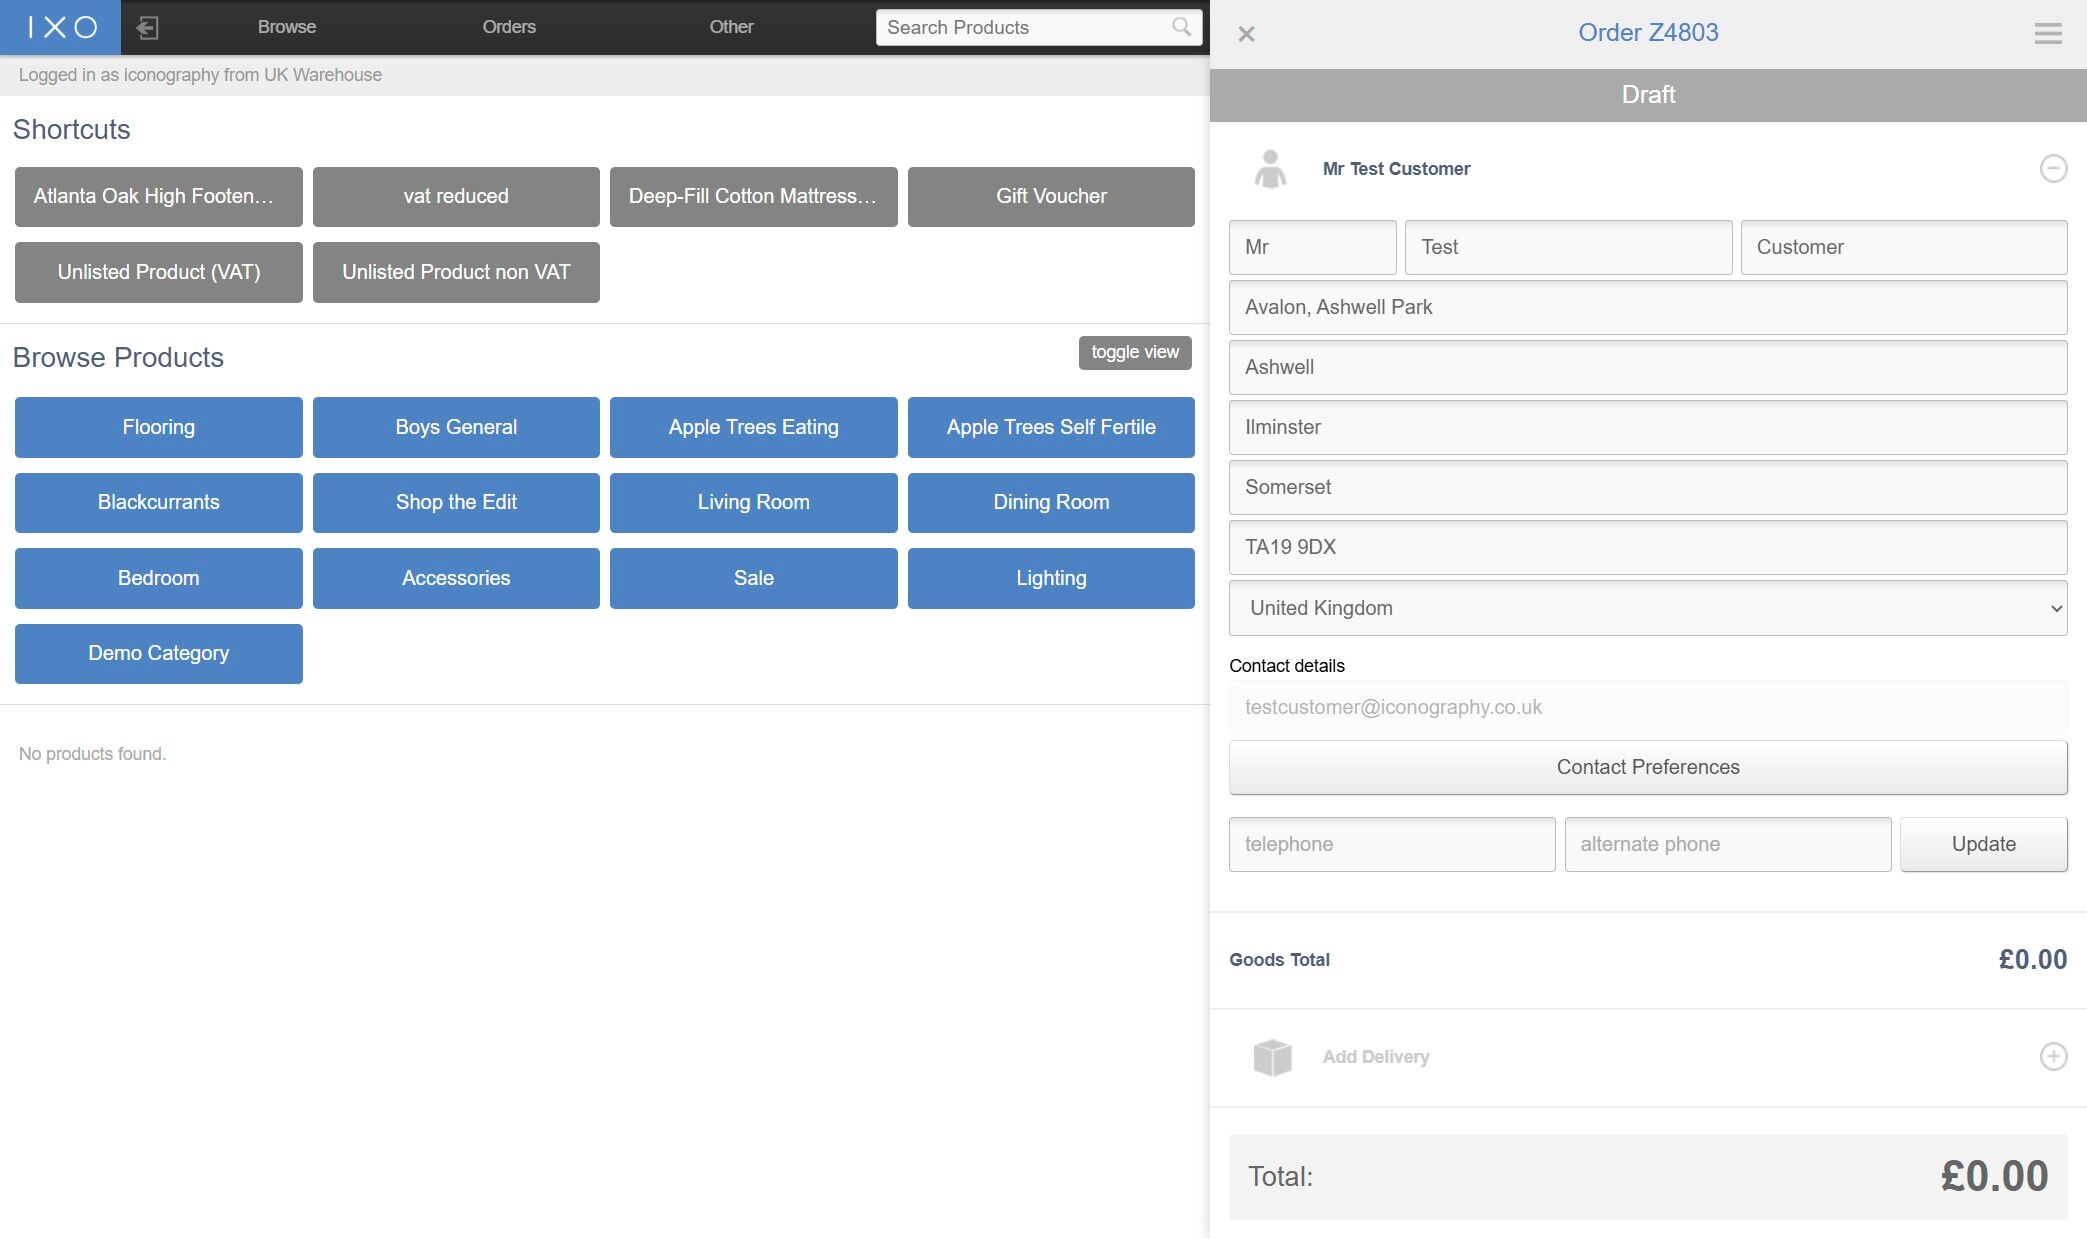Close the order panel with X
The width and height of the screenshot is (2087, 1239).
point(1246,34)
